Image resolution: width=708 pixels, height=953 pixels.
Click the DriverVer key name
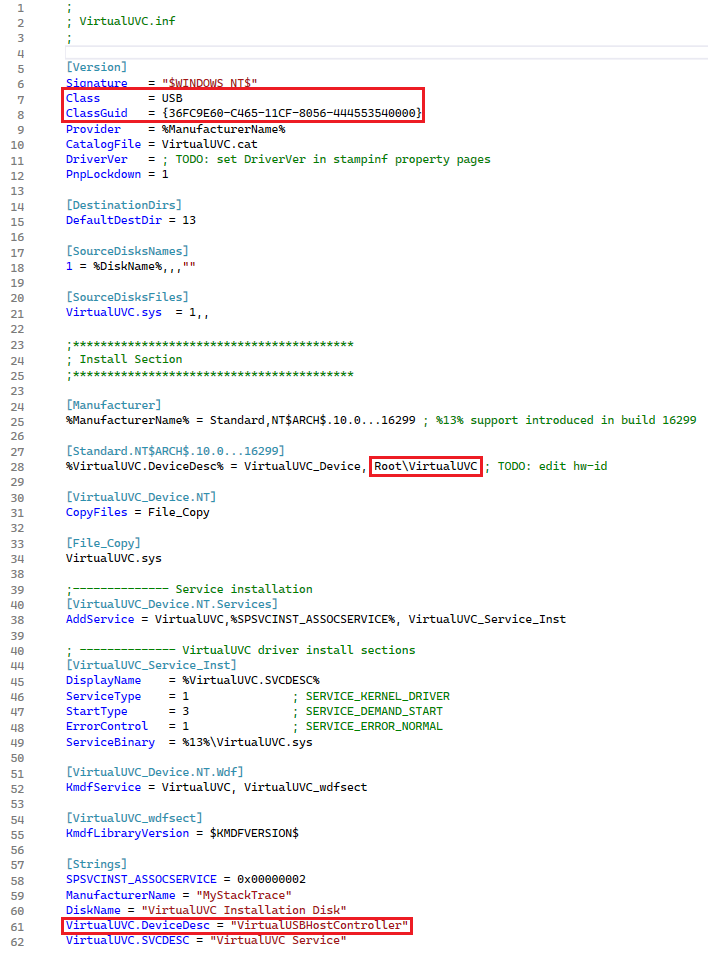tap(97, 159)
